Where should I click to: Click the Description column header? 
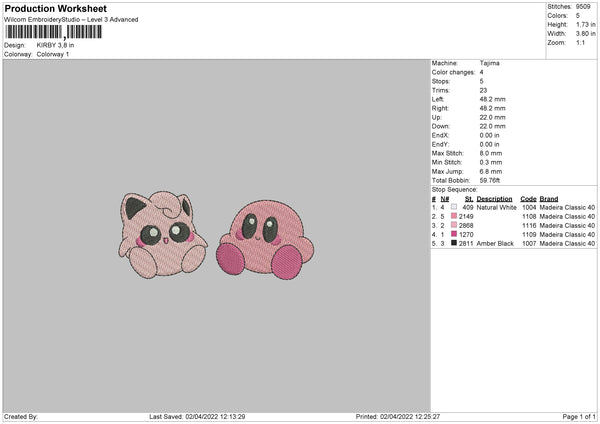(494, 198)
